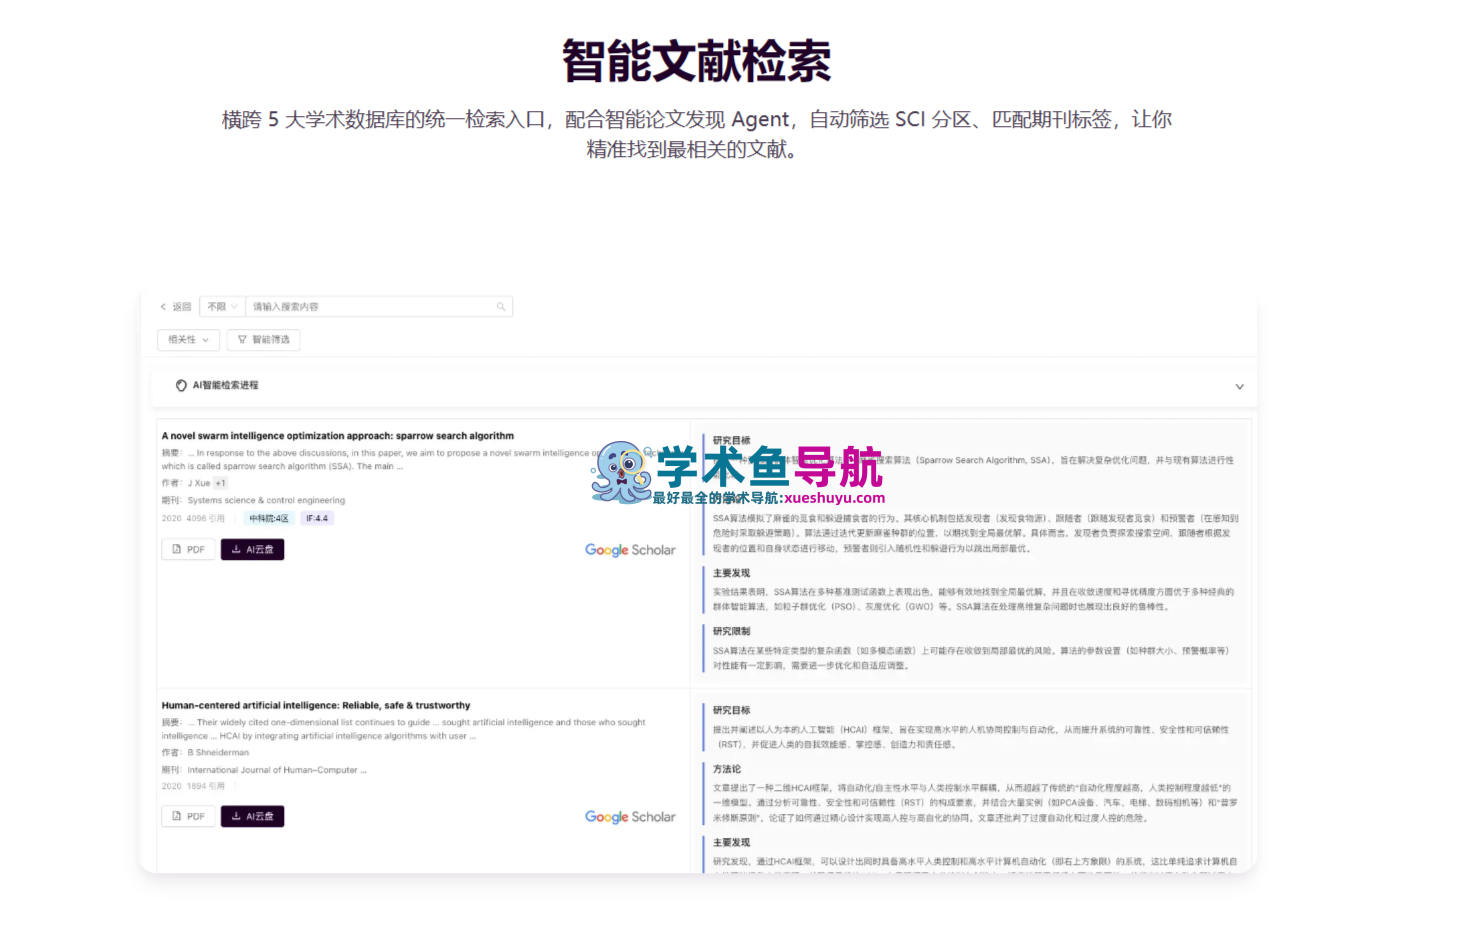This screenshot has width=1476, height=946.
Task: Toggle the 智能筛选 smart filter
Action: pos(263,340)
